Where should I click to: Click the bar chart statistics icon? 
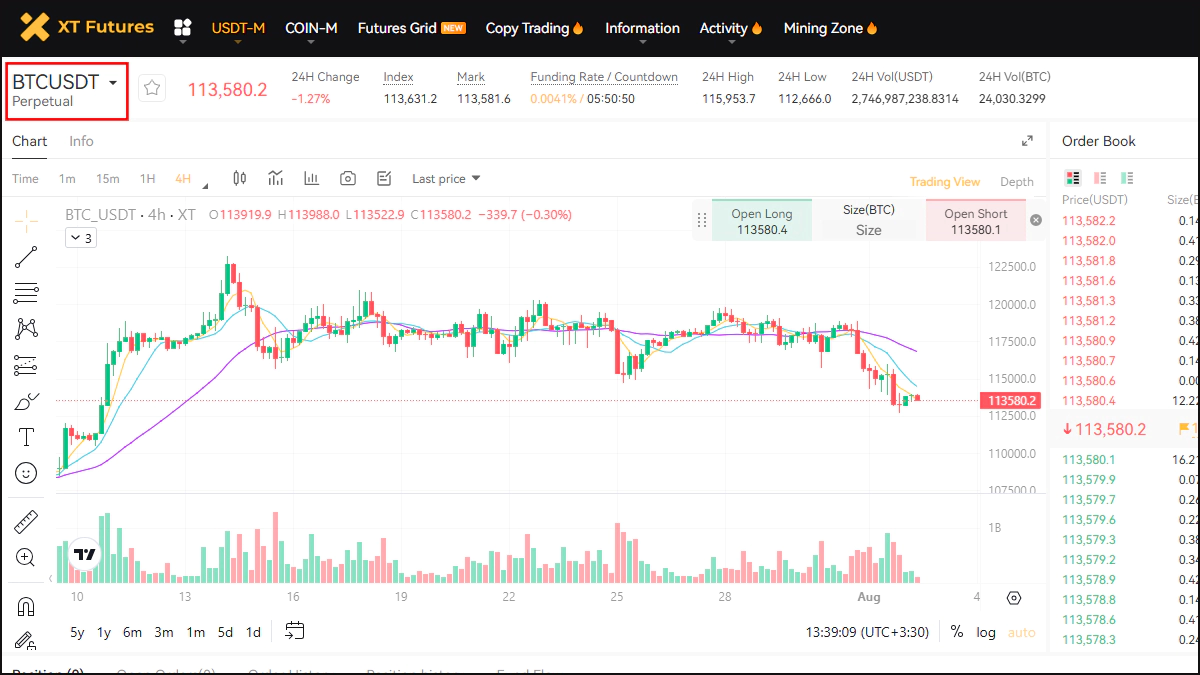(x=311, y=178)
